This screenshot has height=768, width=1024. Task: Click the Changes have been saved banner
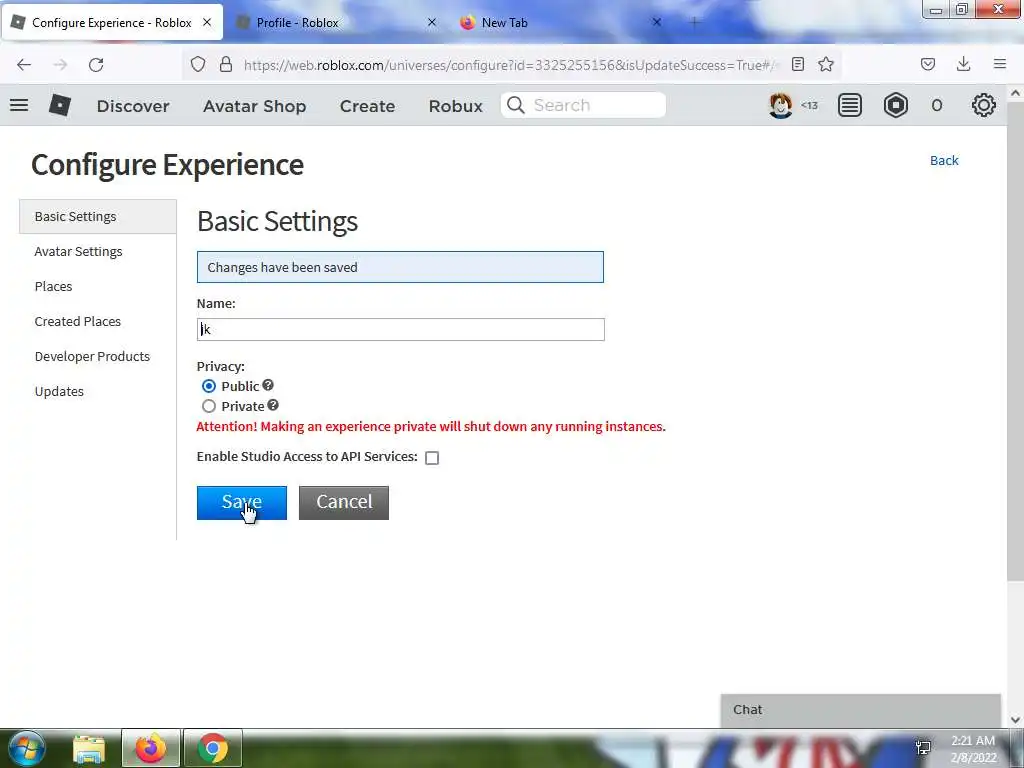coord(400,267)
